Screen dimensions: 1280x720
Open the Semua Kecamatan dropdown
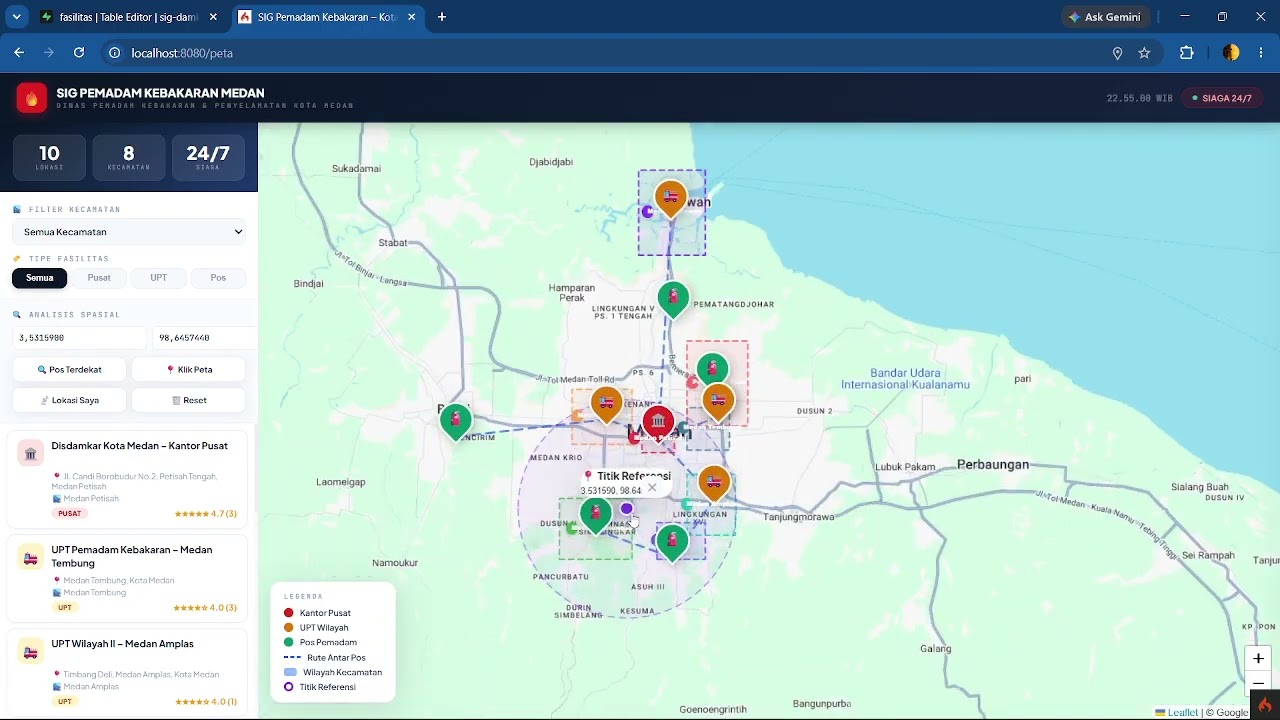129,232
